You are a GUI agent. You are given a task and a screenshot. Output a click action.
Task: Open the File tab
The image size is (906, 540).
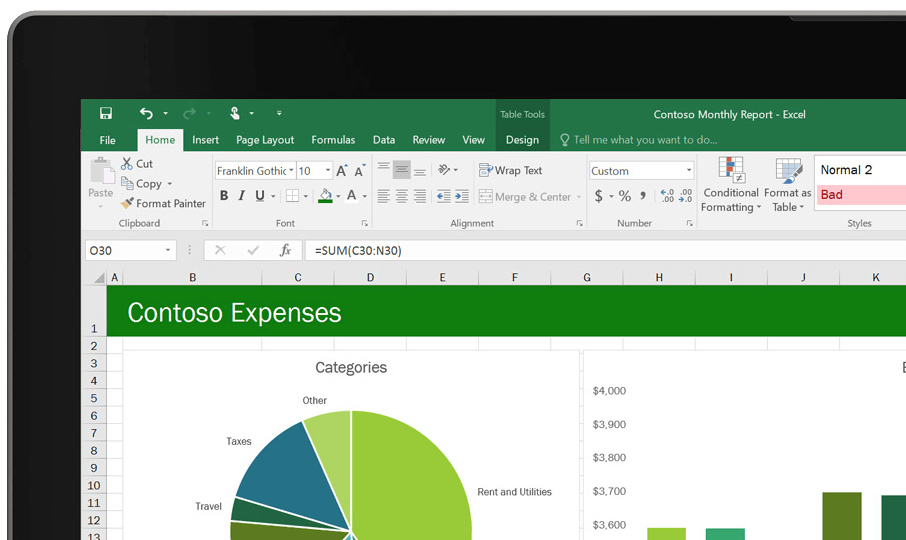point(107,140)
